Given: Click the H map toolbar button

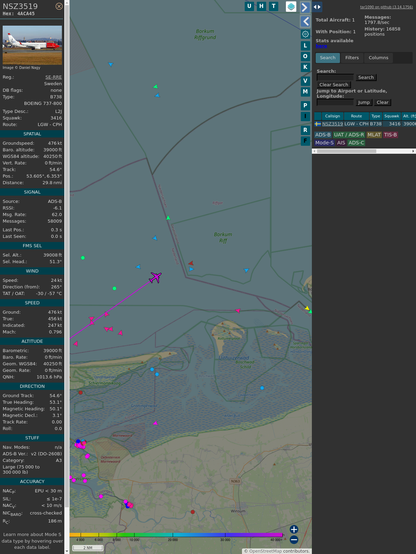Looking at the screenshot, I should [261, 6].
